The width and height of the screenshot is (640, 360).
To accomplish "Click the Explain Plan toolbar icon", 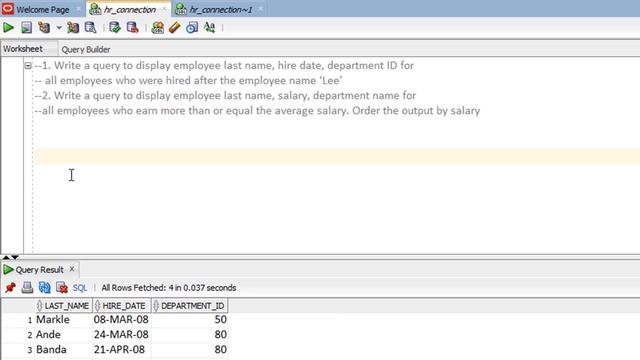I will click(44, 28).
